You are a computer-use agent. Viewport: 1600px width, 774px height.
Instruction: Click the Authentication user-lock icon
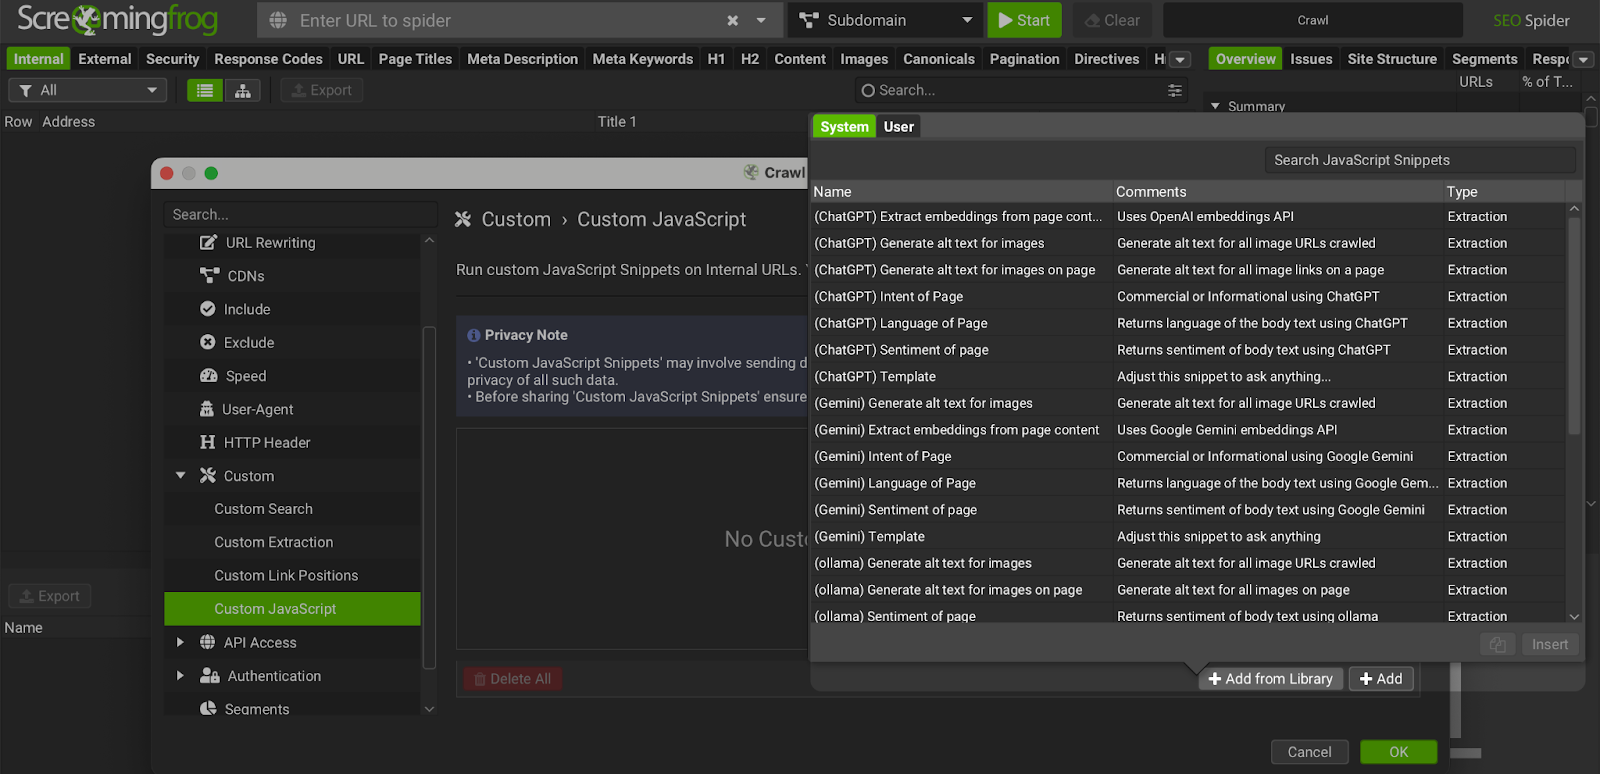(210, 676)
